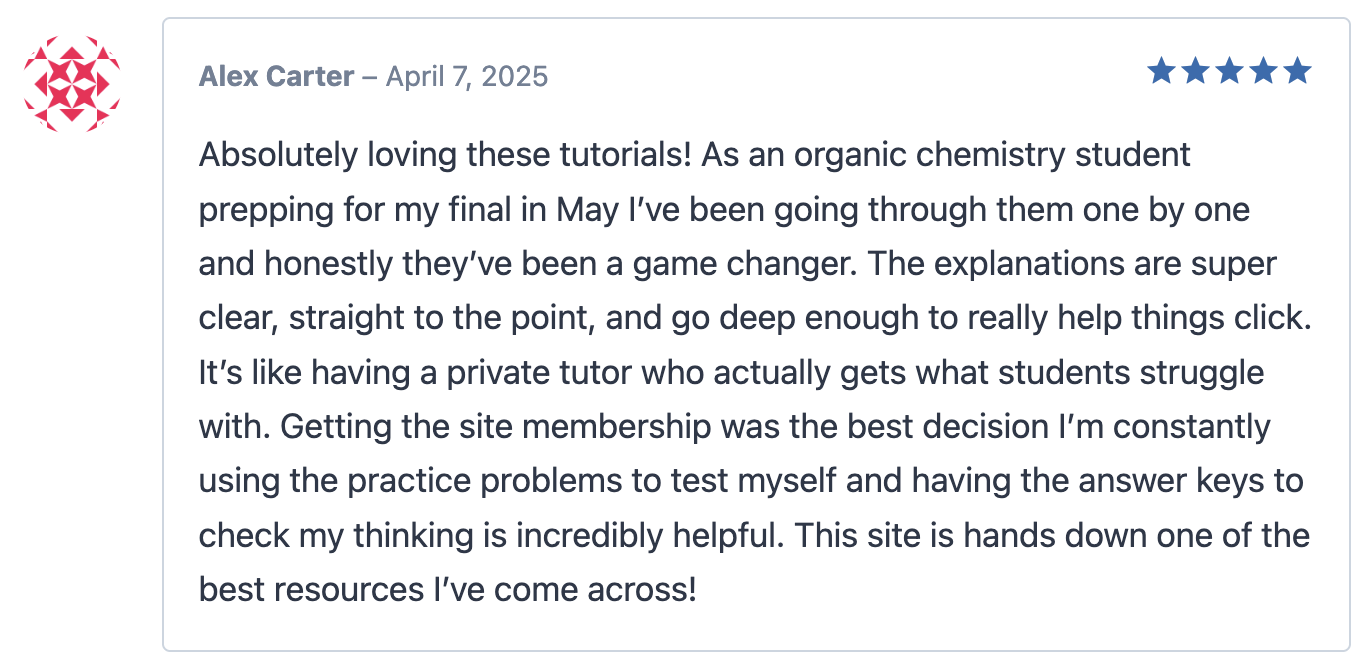Click the pink geometric reviewer avatar

[72, 84]
